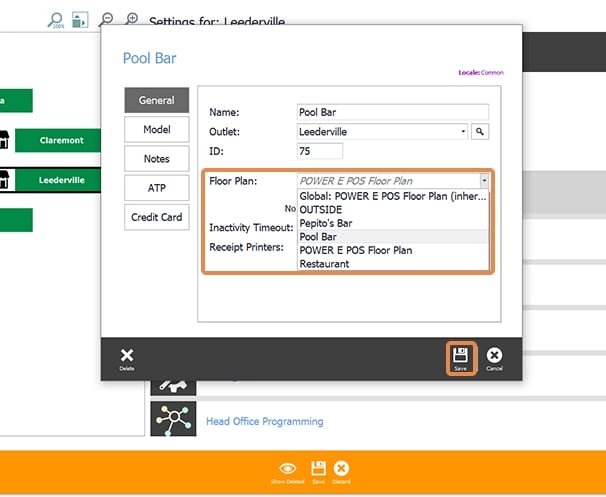This screenshot has height=497, width=606.
Task: Click the Claremont store icon
Action: pyautogui.click(x=4, y=140)
